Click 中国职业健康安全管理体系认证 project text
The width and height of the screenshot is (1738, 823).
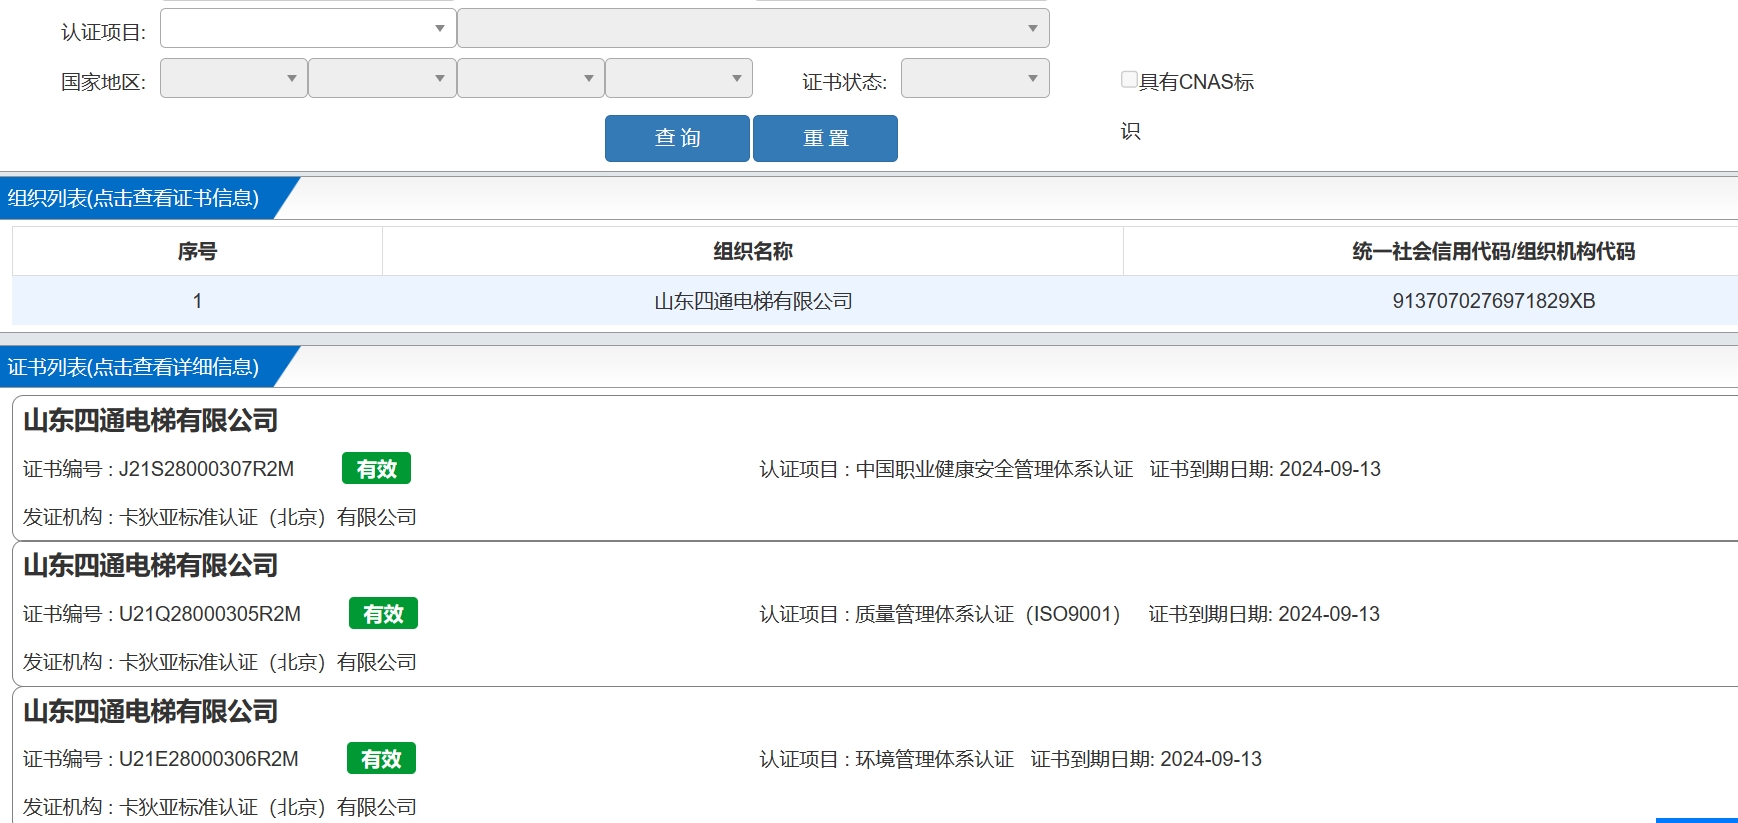[994, 469]
